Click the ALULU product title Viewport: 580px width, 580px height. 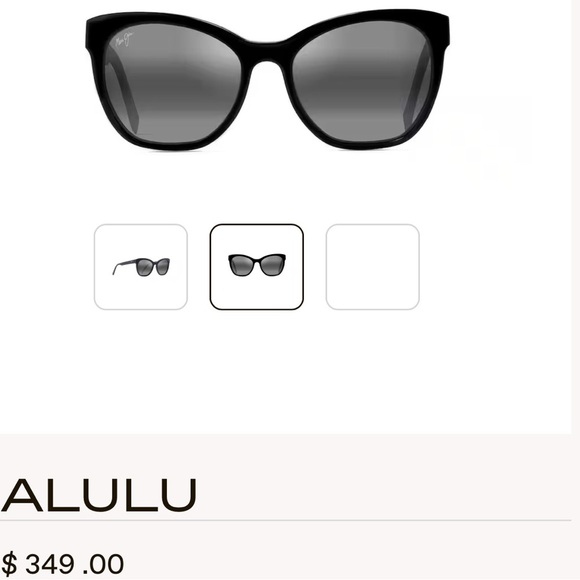tap(98, 495)
